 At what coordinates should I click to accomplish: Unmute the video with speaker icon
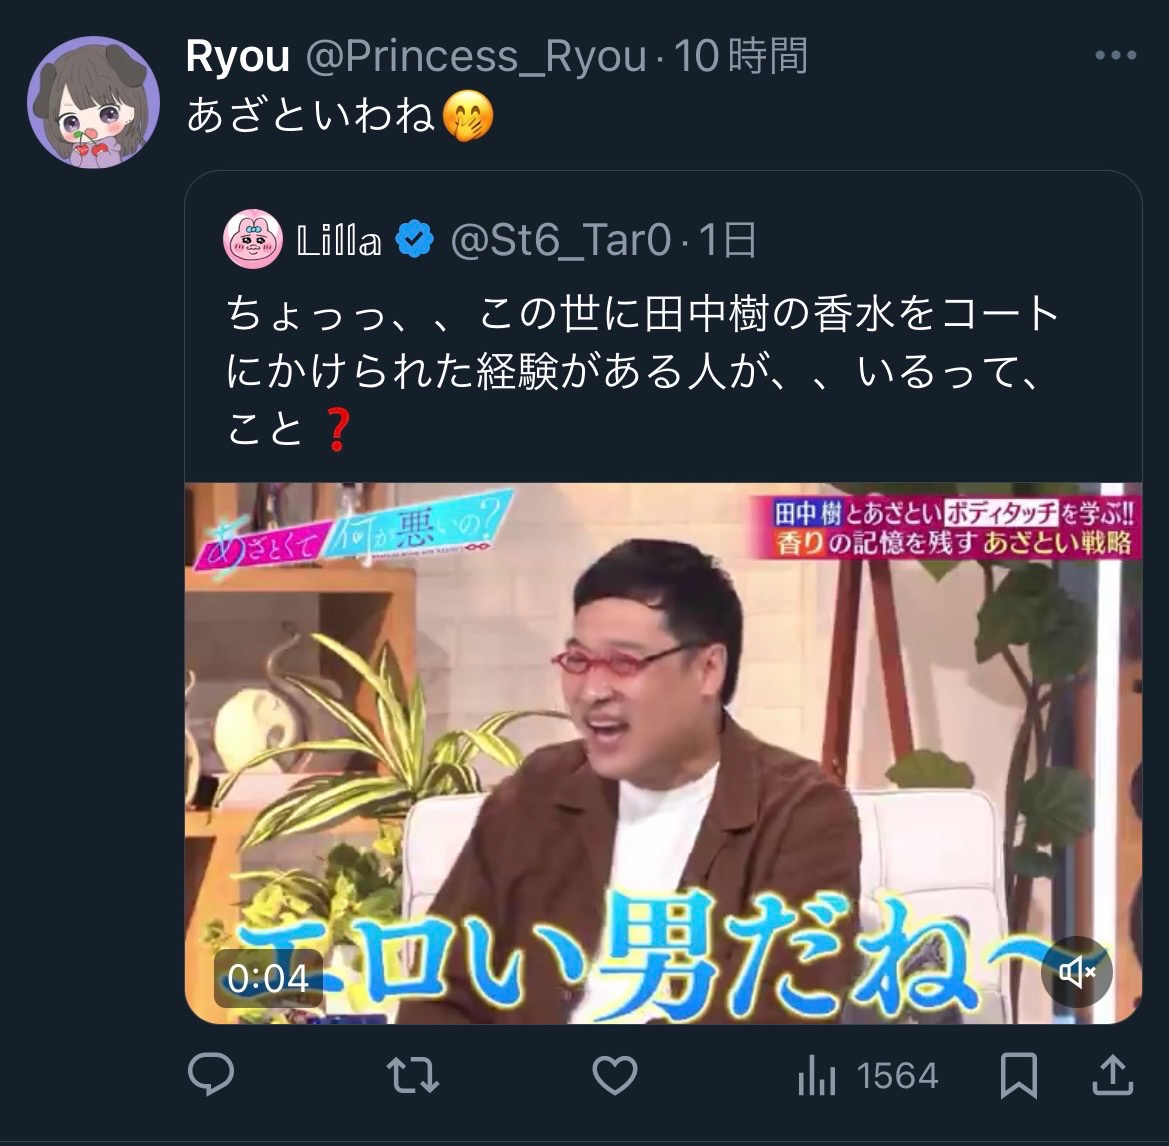click(1077, 972)
